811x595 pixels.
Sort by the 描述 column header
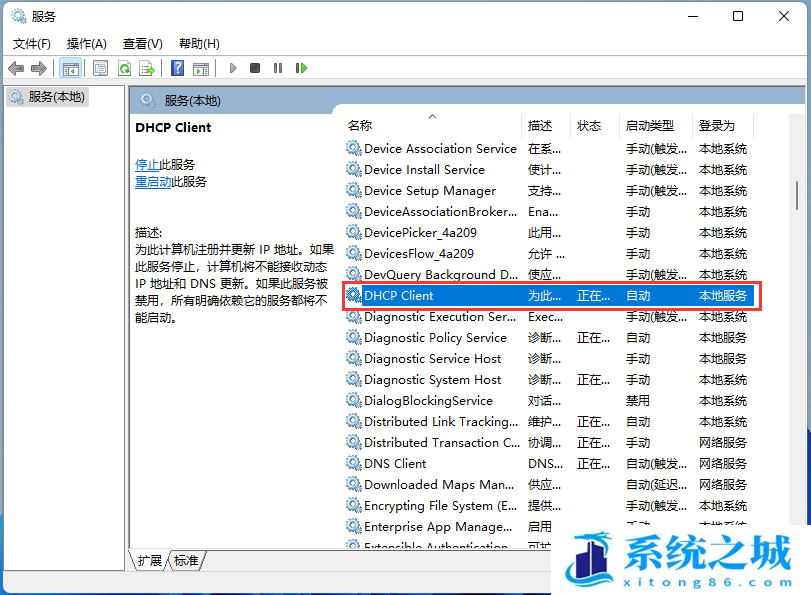(x=546, y=126)
